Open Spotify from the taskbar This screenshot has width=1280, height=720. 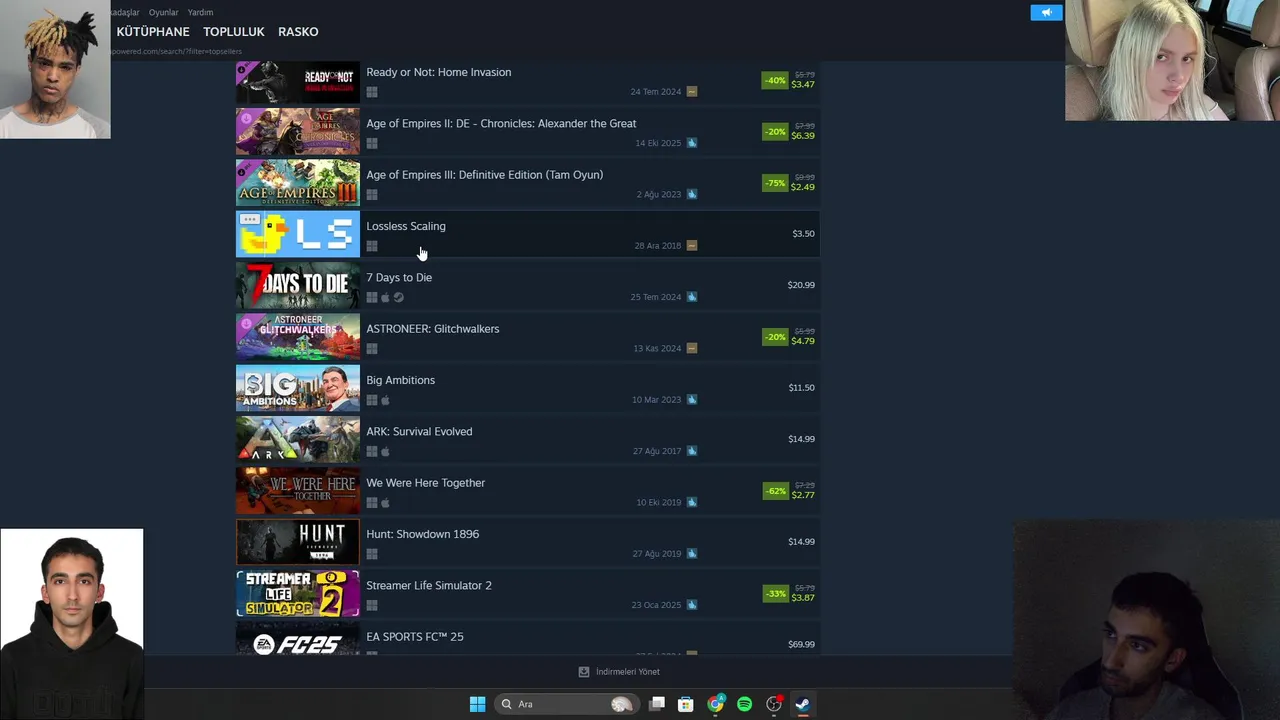pyautogui.click(x=744, y=704)
